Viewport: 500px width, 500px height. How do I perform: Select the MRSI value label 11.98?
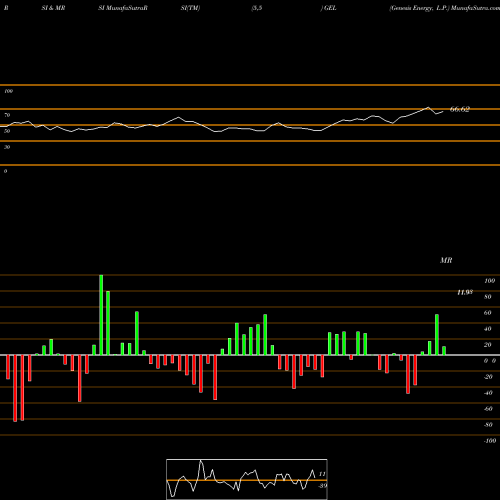465,292
